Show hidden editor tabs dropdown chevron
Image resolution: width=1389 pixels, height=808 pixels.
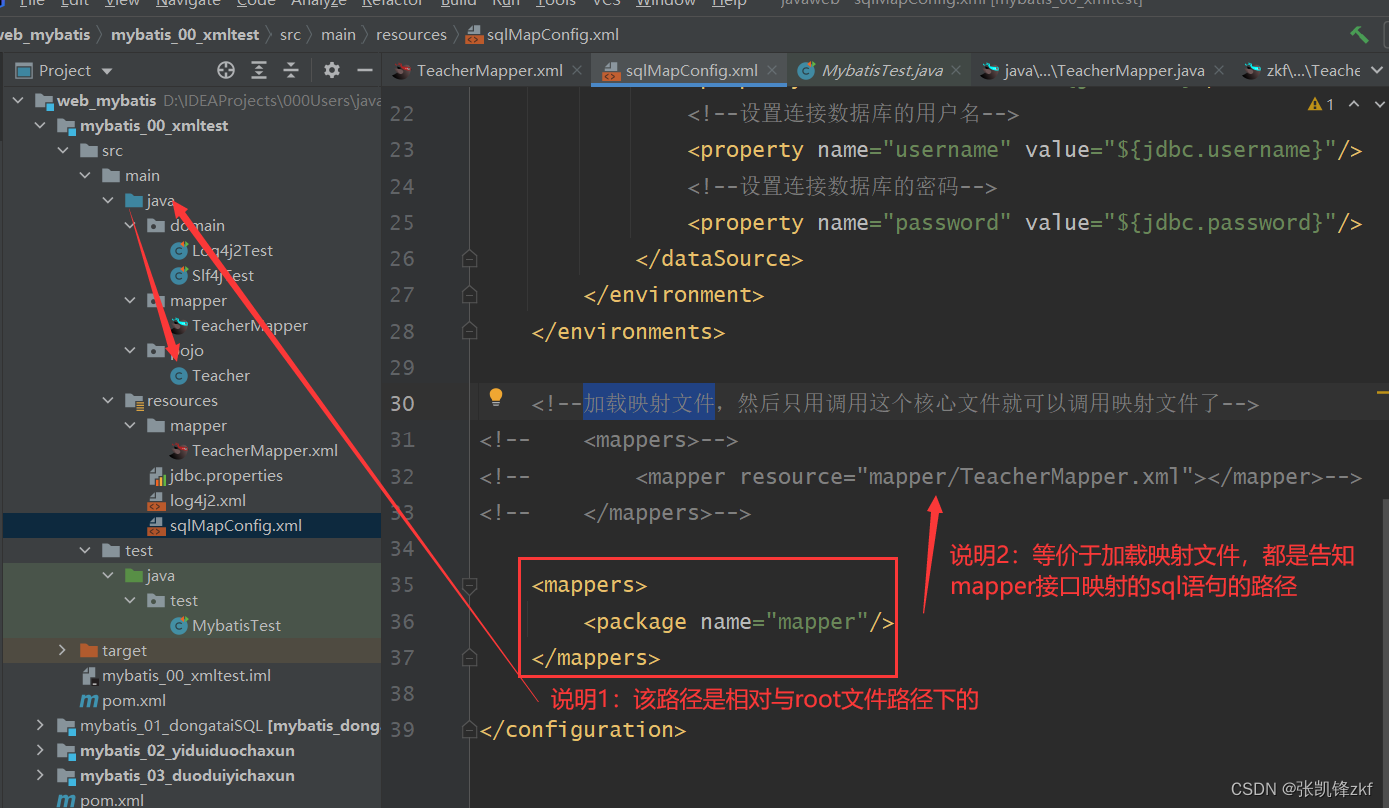coord(1378,71)
